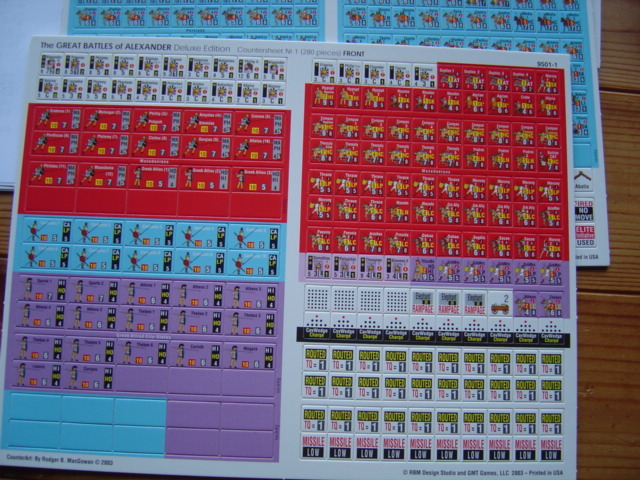Viewport: 640px width, 480px height.
Task: Click the 'CounterArt: By Rodger B. MacGowan' credit
Action: click(60, 459)
